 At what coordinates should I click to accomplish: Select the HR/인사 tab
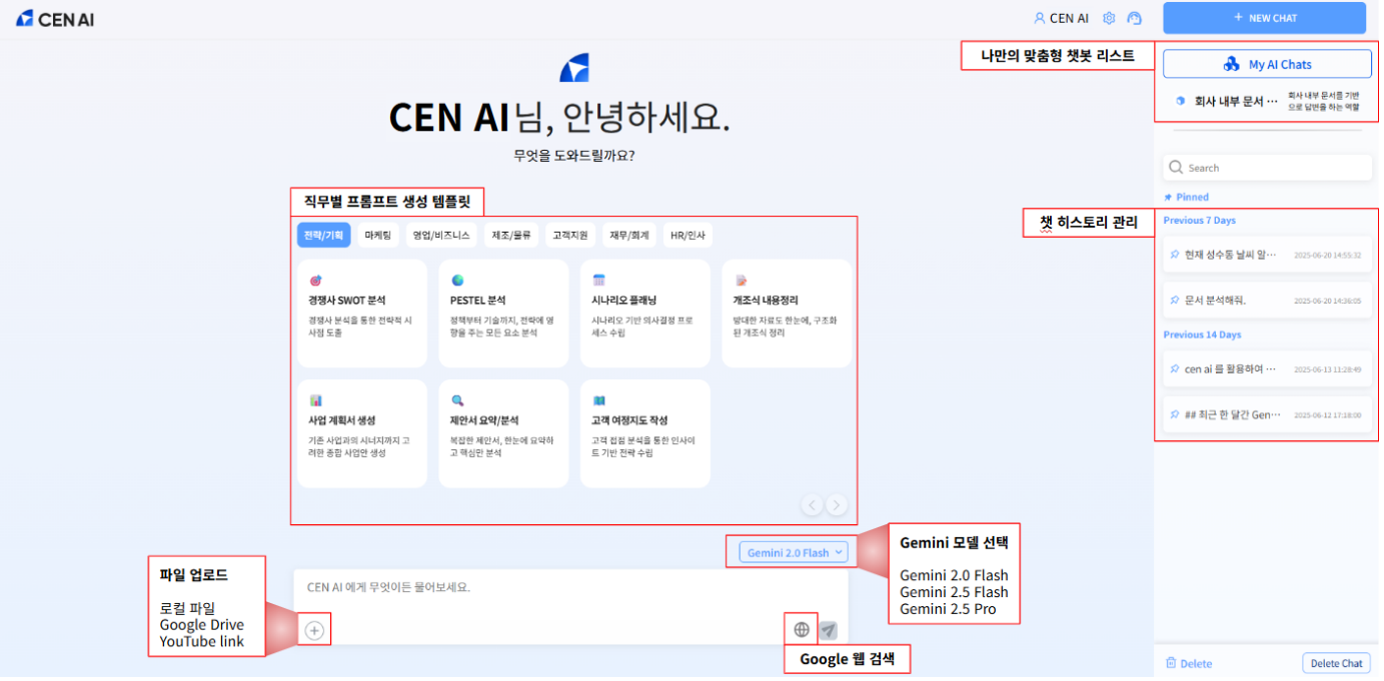[x=687, y=235]
